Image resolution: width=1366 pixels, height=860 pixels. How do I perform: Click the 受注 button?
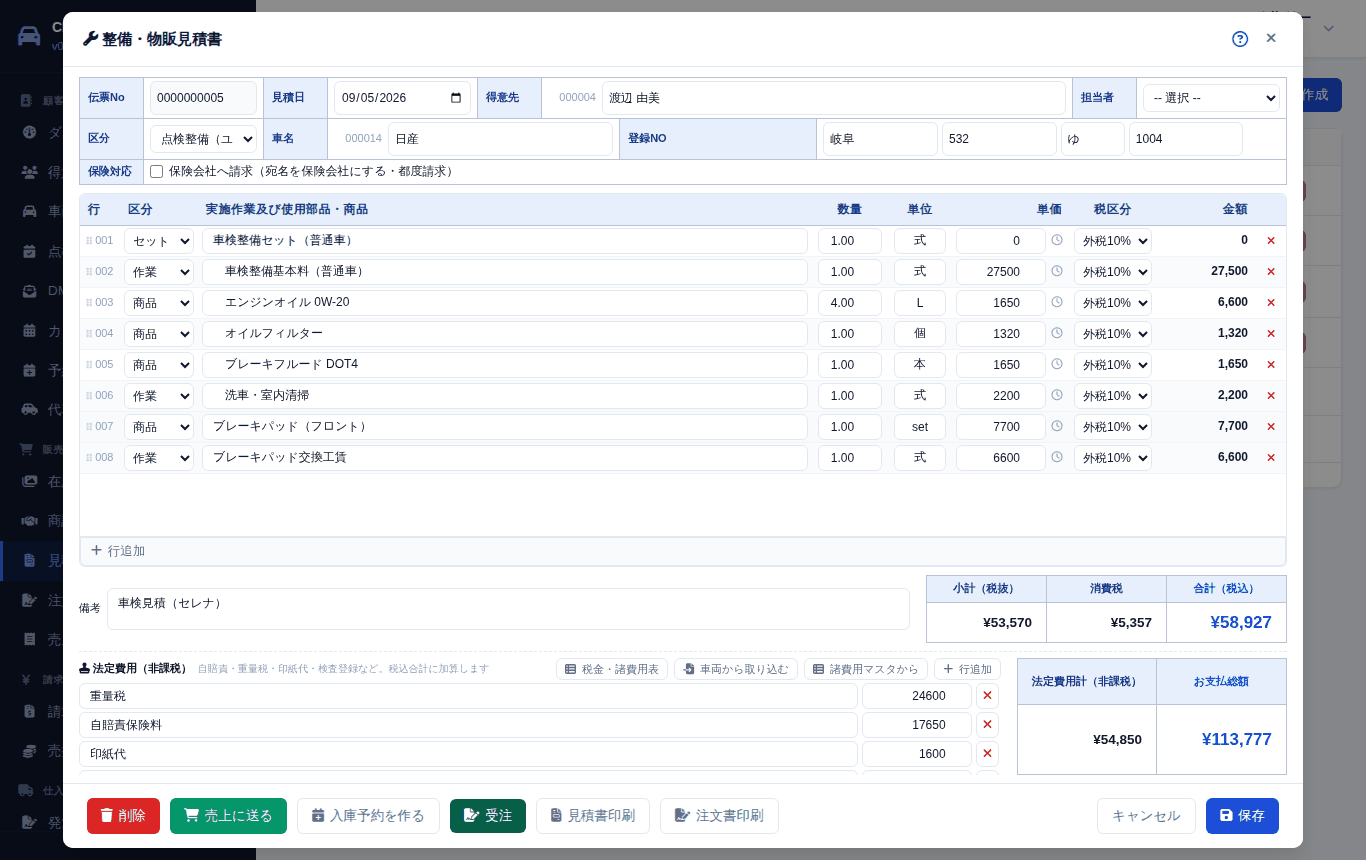click(488, 816)
